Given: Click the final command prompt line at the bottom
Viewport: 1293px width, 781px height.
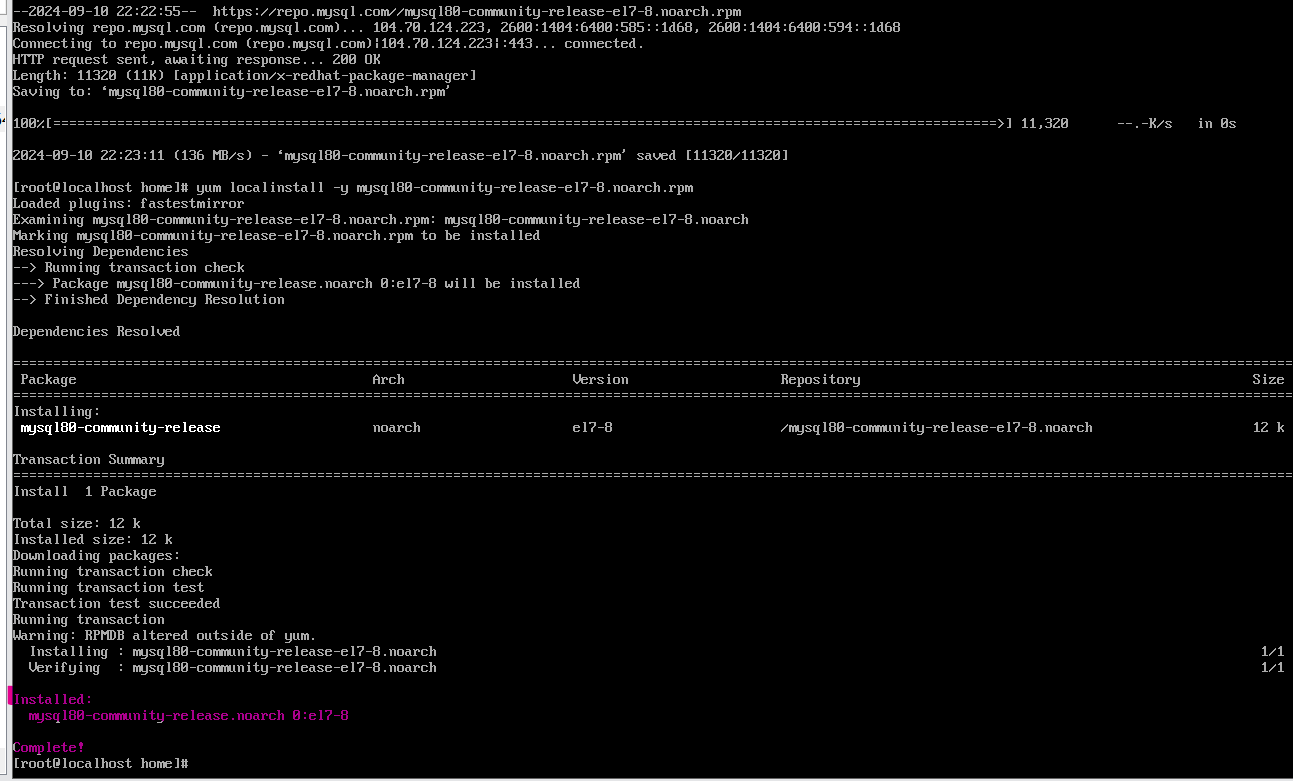Looking at the screenshot, I should [x=100, y=763].
